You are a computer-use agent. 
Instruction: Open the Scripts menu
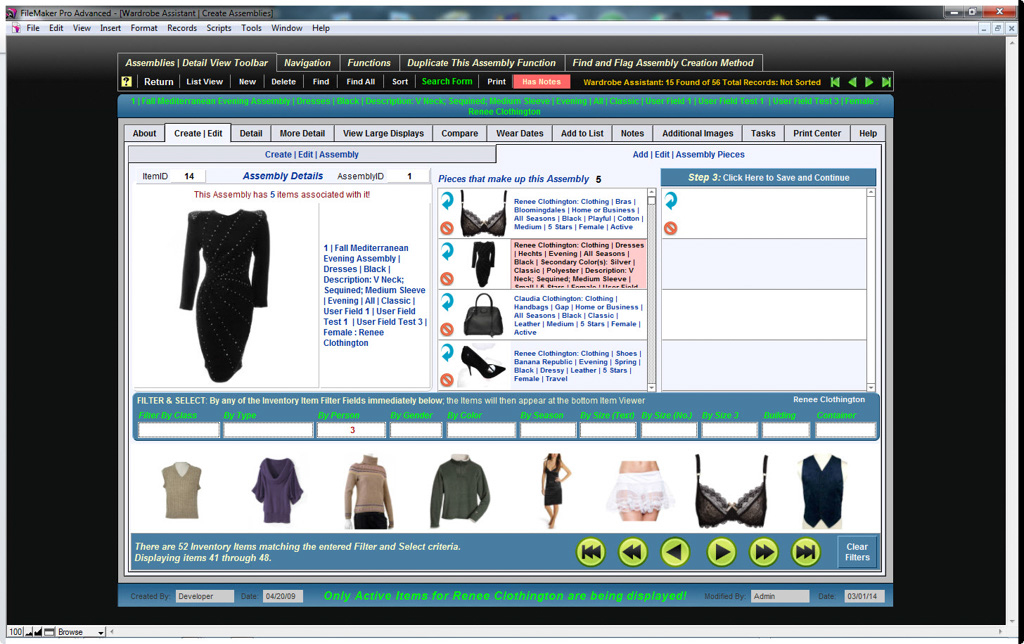(219, 28)
